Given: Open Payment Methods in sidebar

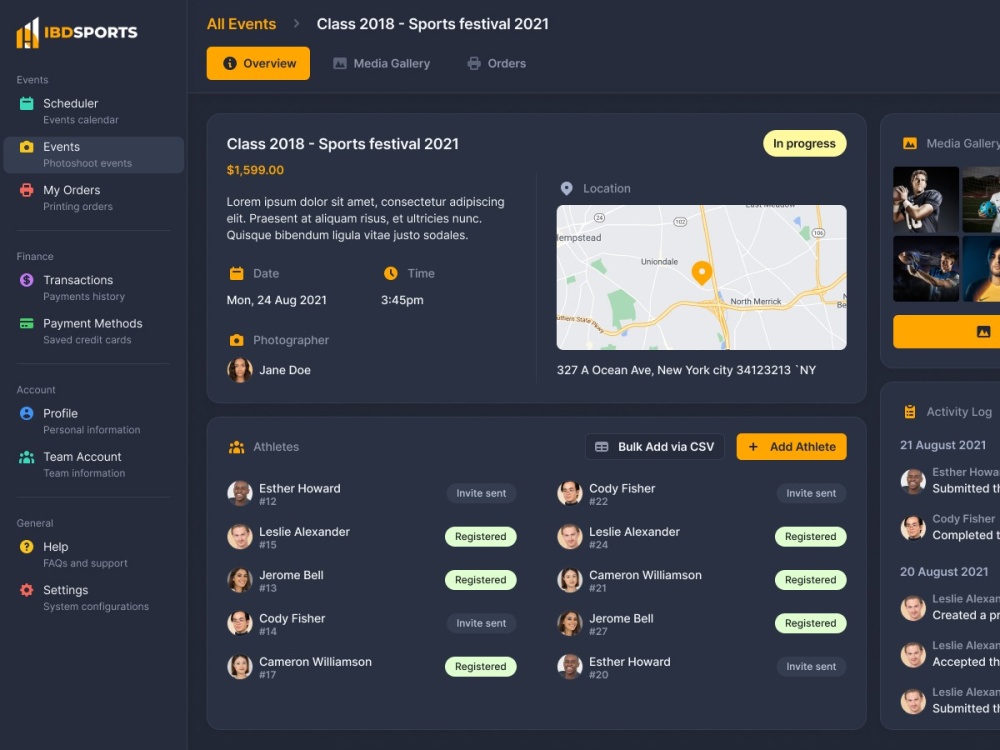Looking at the screenshot, I should click(x=94, y=331).
